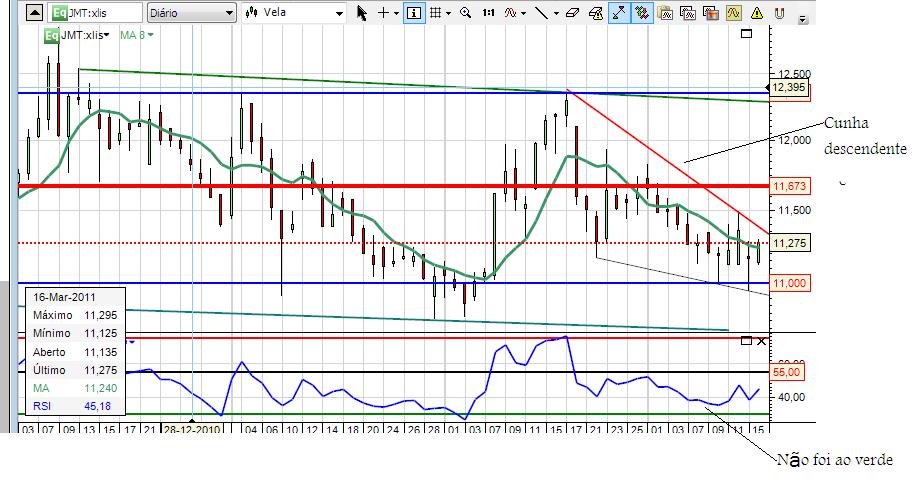The width and height of the screenshot is (915, 504).
Task: Select the trend line drawing tool
Action: click(x=542, y=13)
